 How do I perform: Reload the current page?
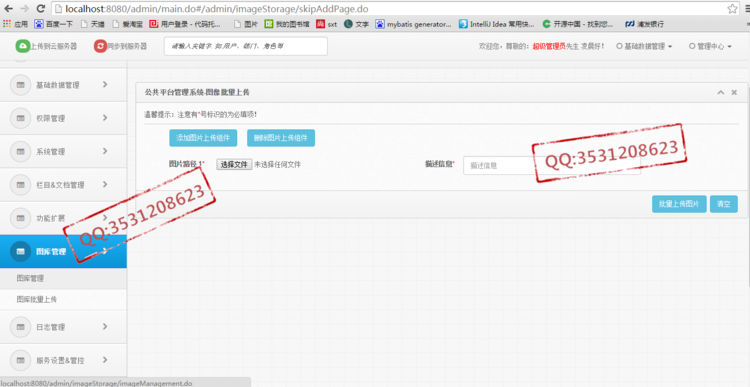pyautogui.click(x=41, y=9)
